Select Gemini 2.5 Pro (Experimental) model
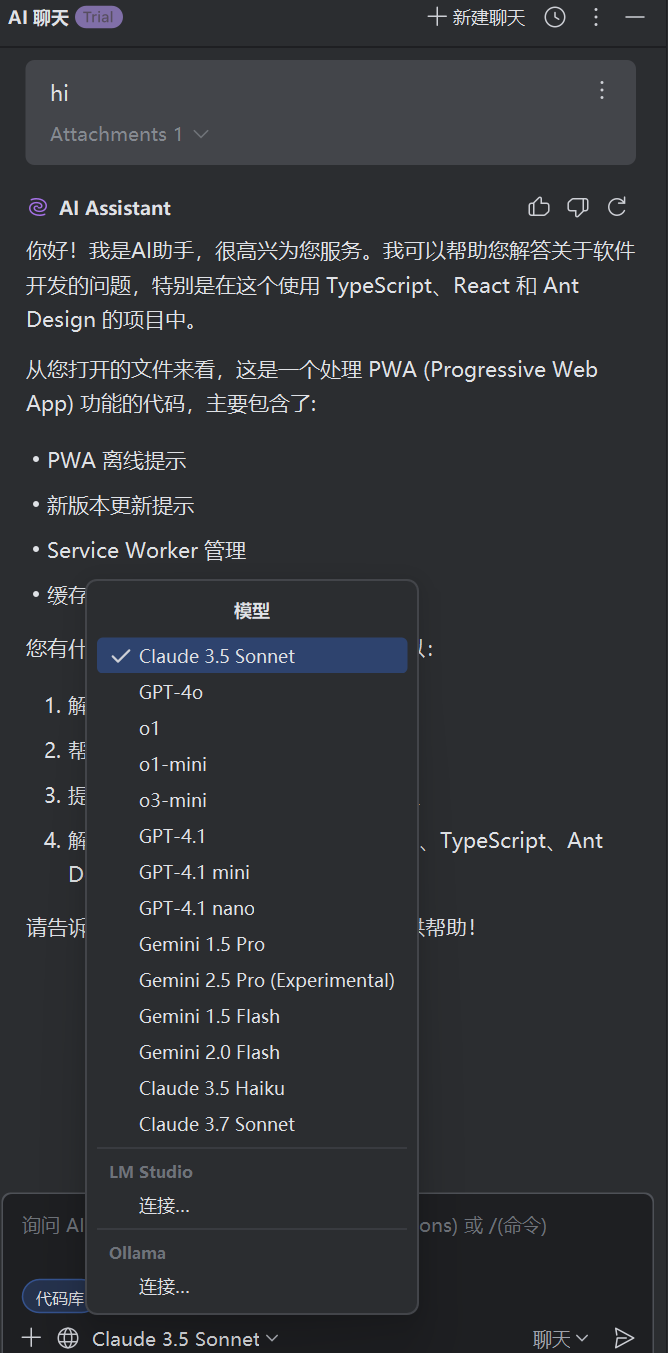 [x=266, y=980]
